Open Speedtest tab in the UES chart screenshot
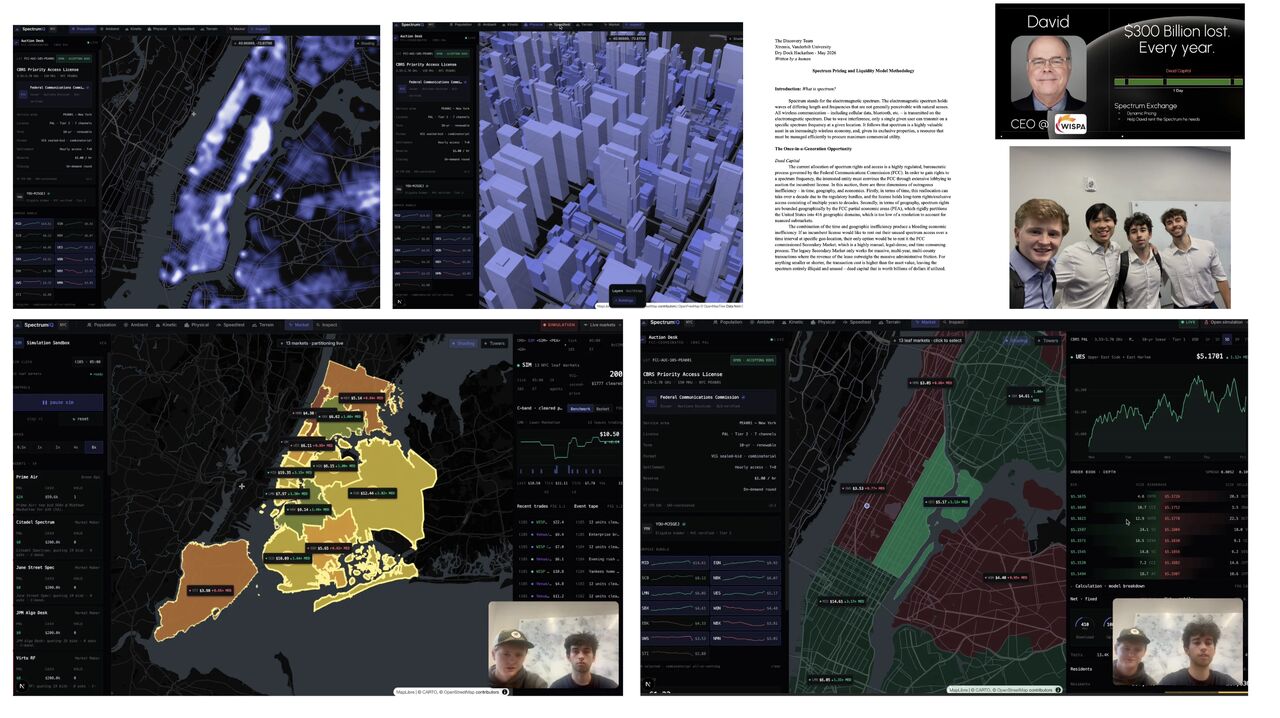Screen dimensions: 1280x718 point(857,322)
